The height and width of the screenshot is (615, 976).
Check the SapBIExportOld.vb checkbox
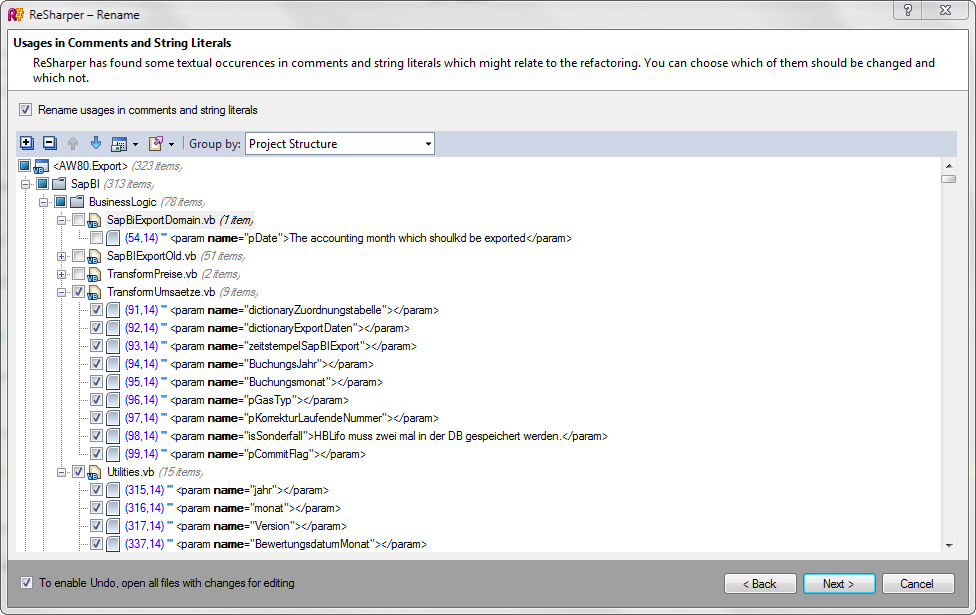pos(78,256)
